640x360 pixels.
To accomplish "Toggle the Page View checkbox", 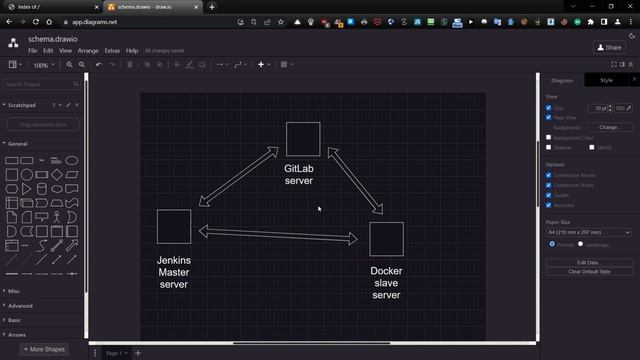I will 549,117.
